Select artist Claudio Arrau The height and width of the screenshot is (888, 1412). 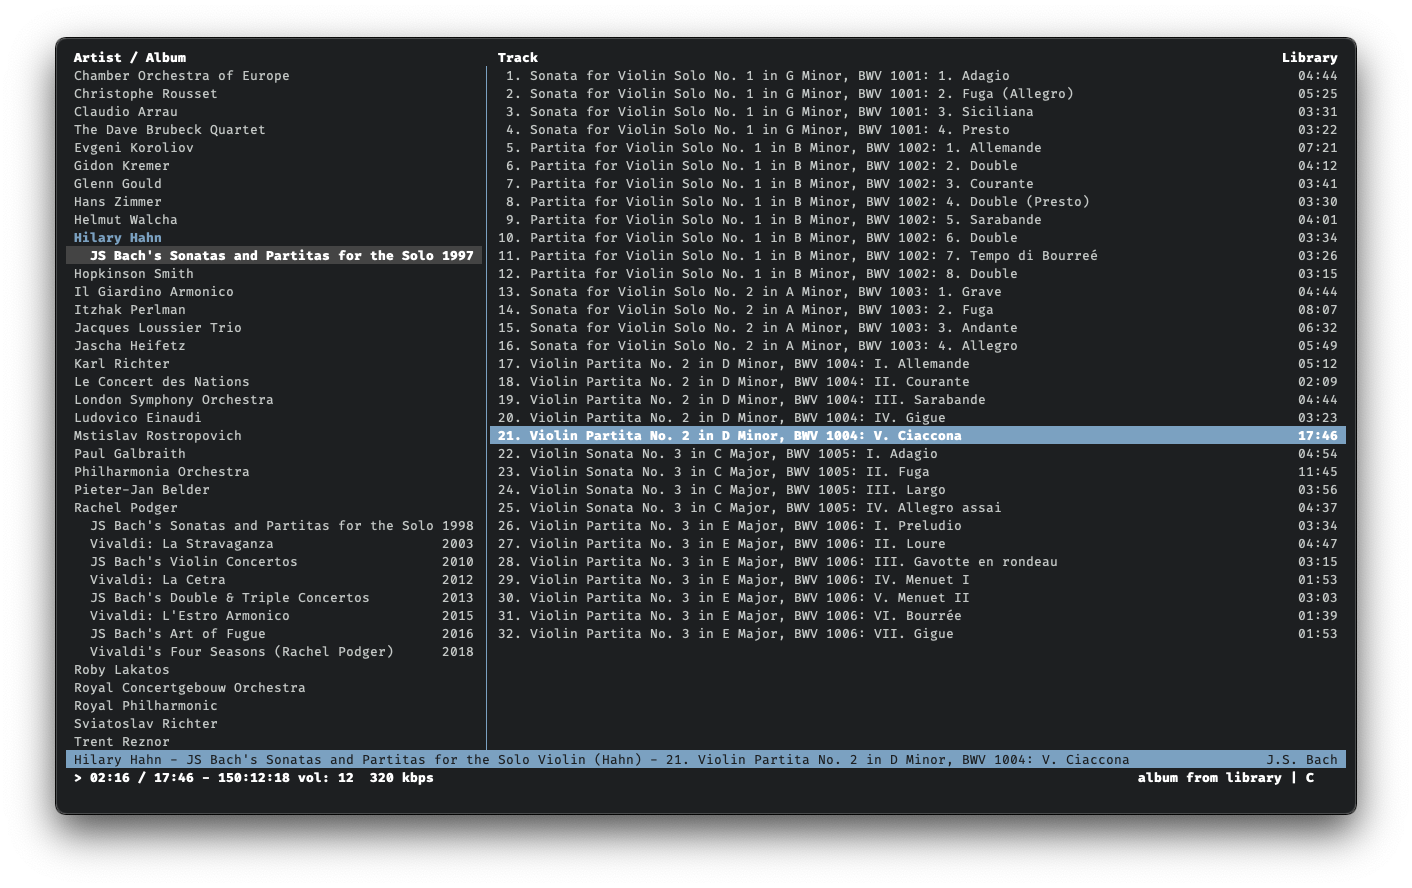(125, 112)
